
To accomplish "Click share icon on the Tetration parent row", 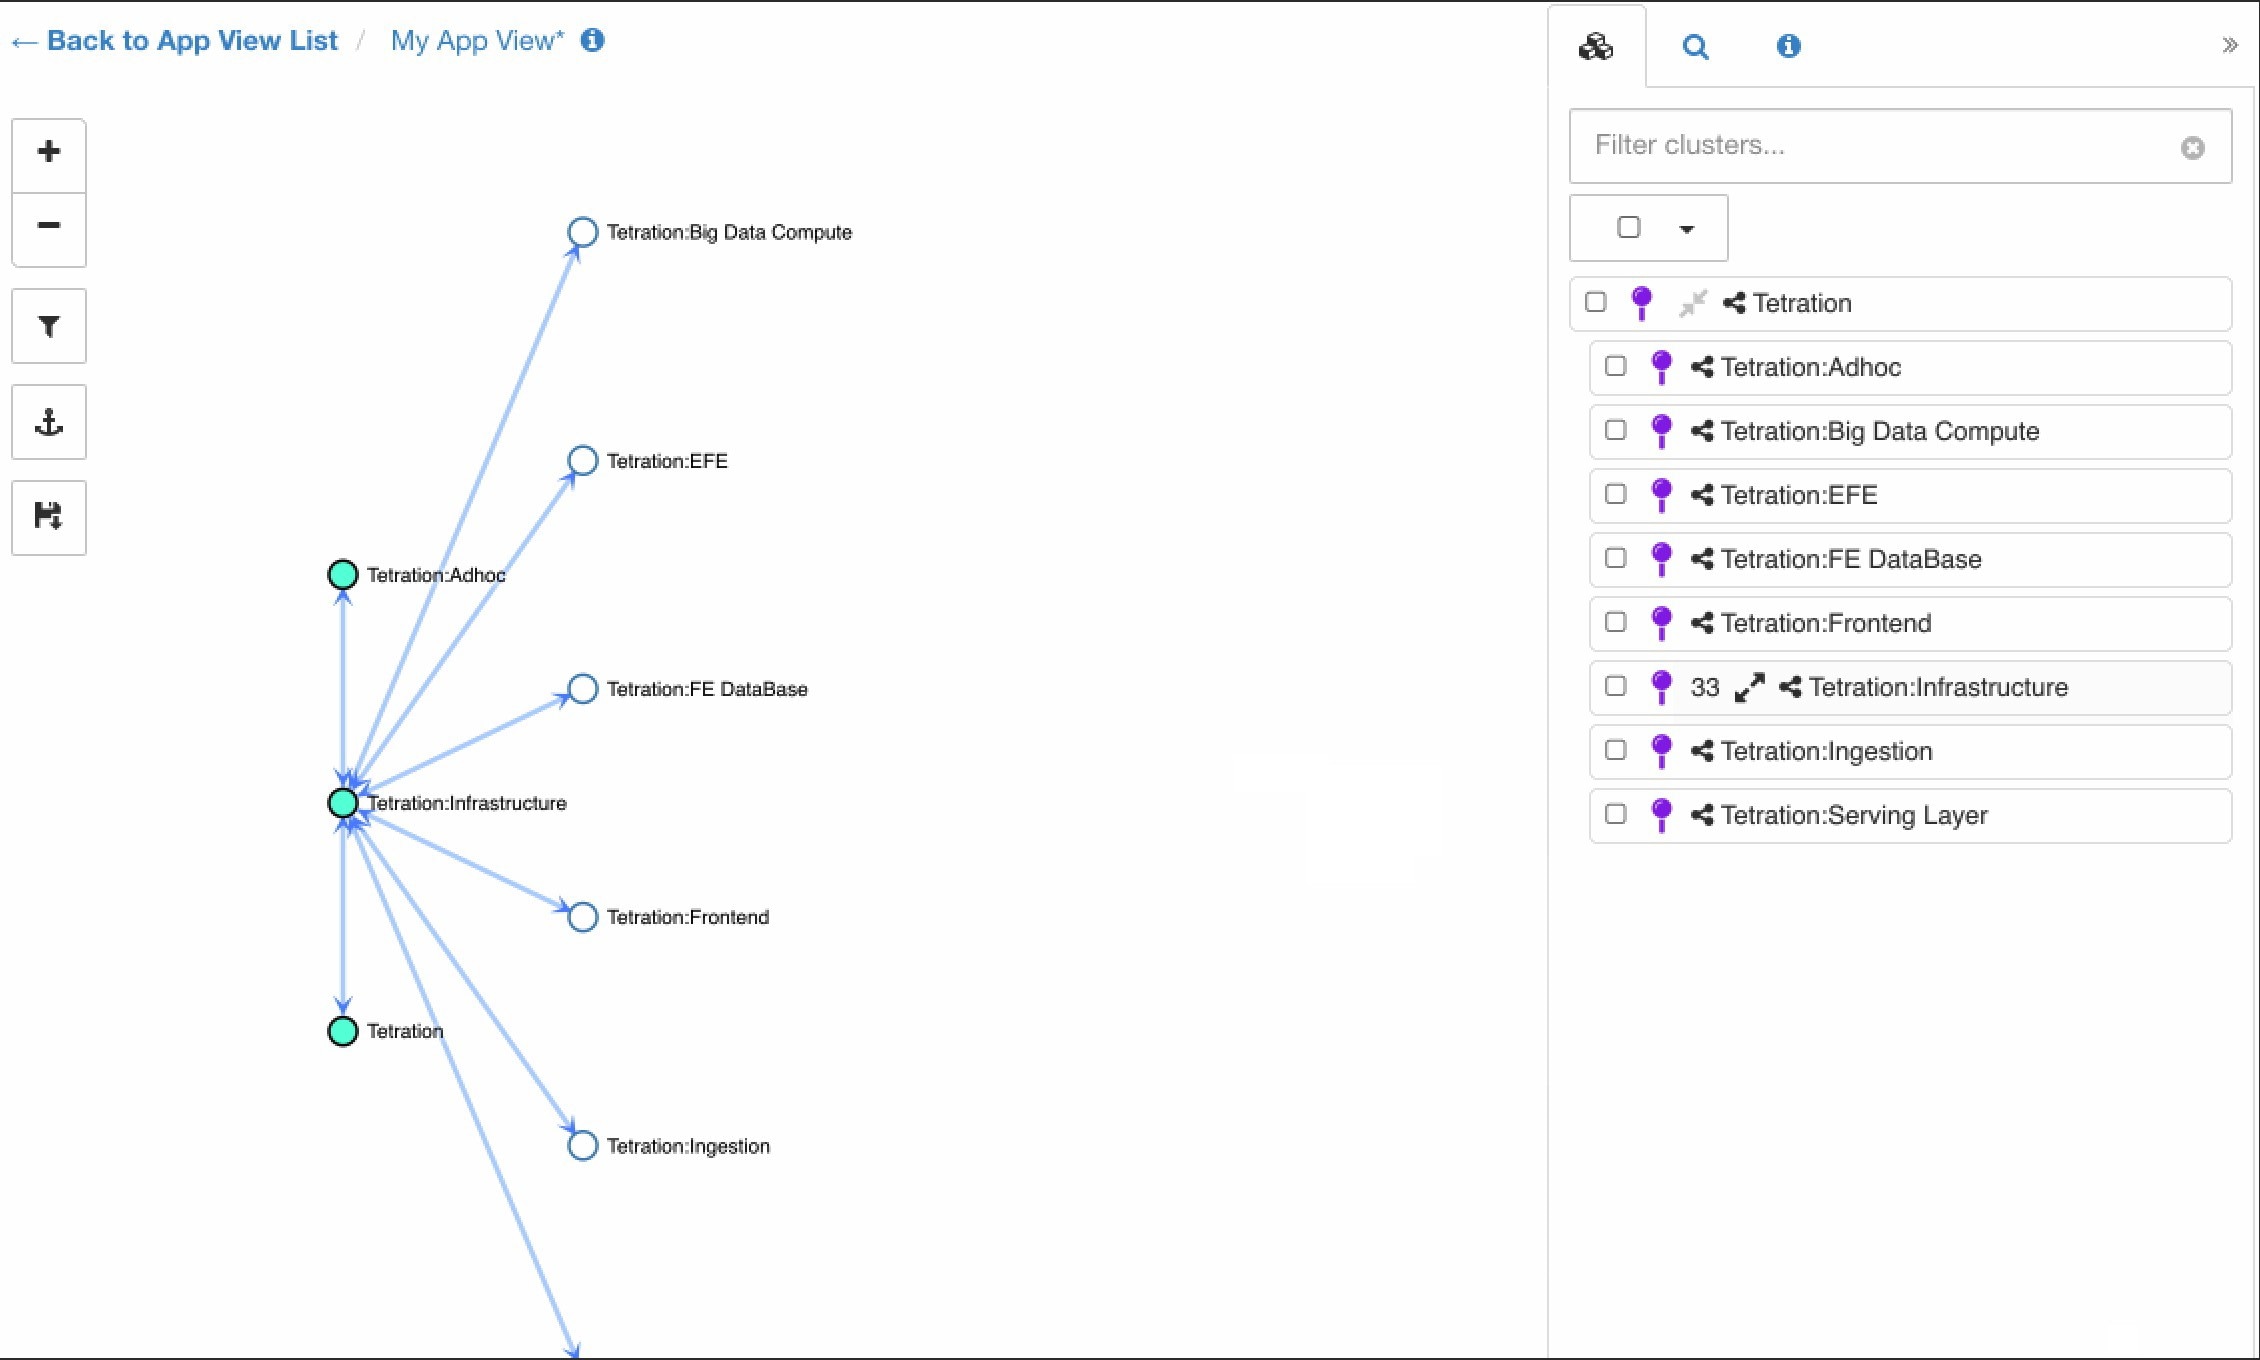I will [x=1734, y=303].
